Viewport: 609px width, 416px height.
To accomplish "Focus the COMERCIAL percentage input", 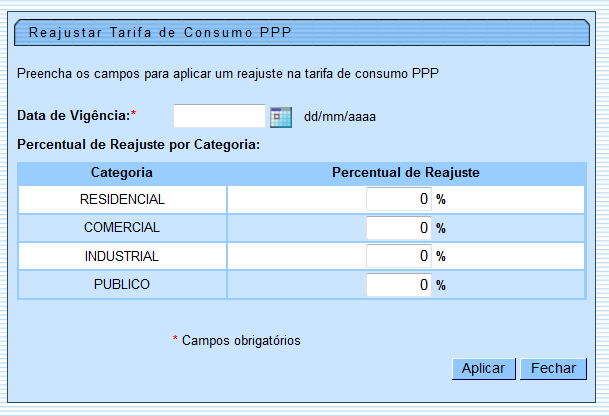I will coord(399,228).
